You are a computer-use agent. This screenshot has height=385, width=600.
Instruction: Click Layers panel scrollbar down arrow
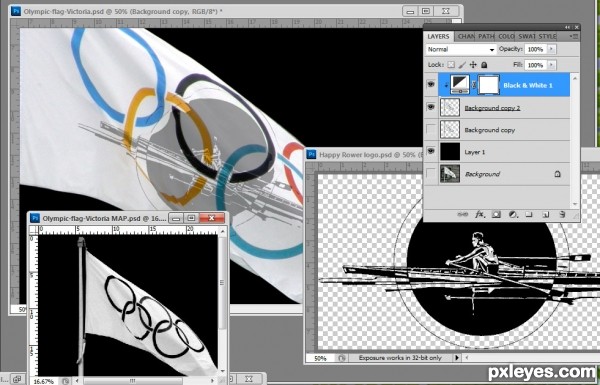pyautogui.click(x=574, y=204)
